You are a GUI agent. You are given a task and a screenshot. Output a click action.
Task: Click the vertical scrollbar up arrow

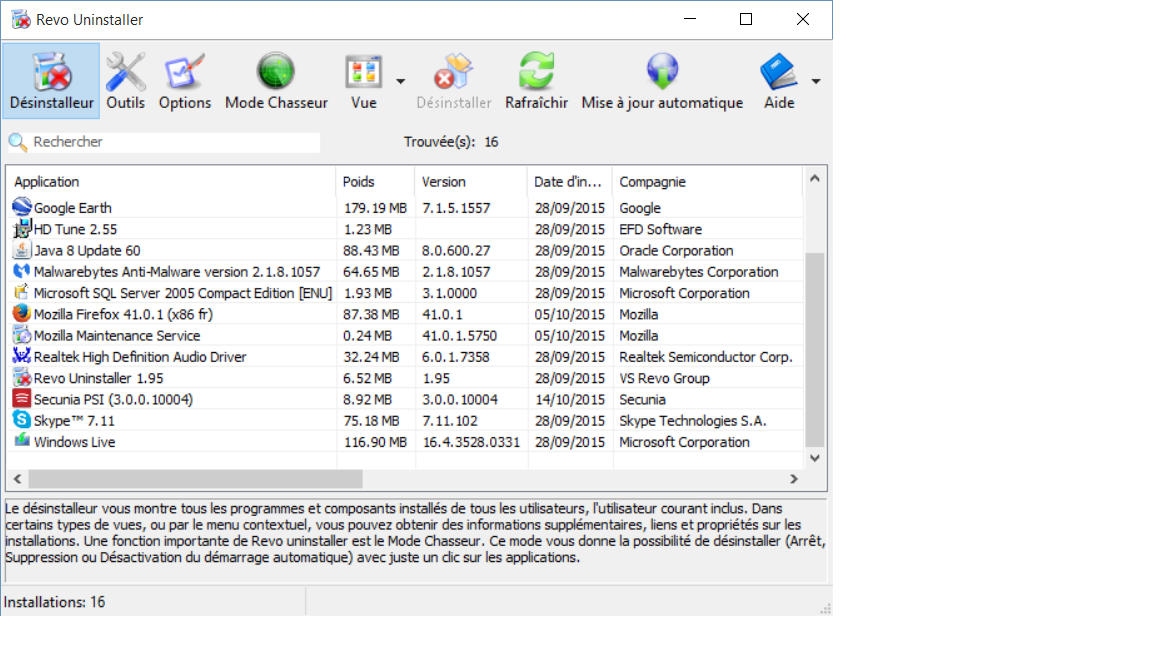814,179
